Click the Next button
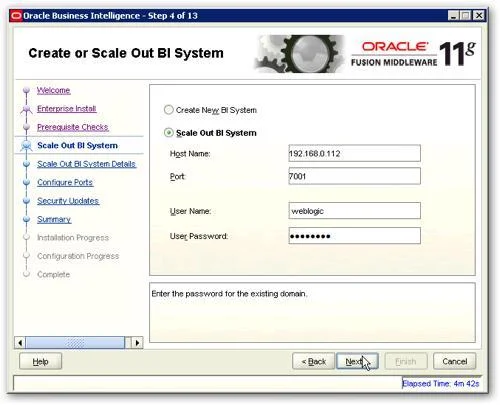 pos(357,361)
